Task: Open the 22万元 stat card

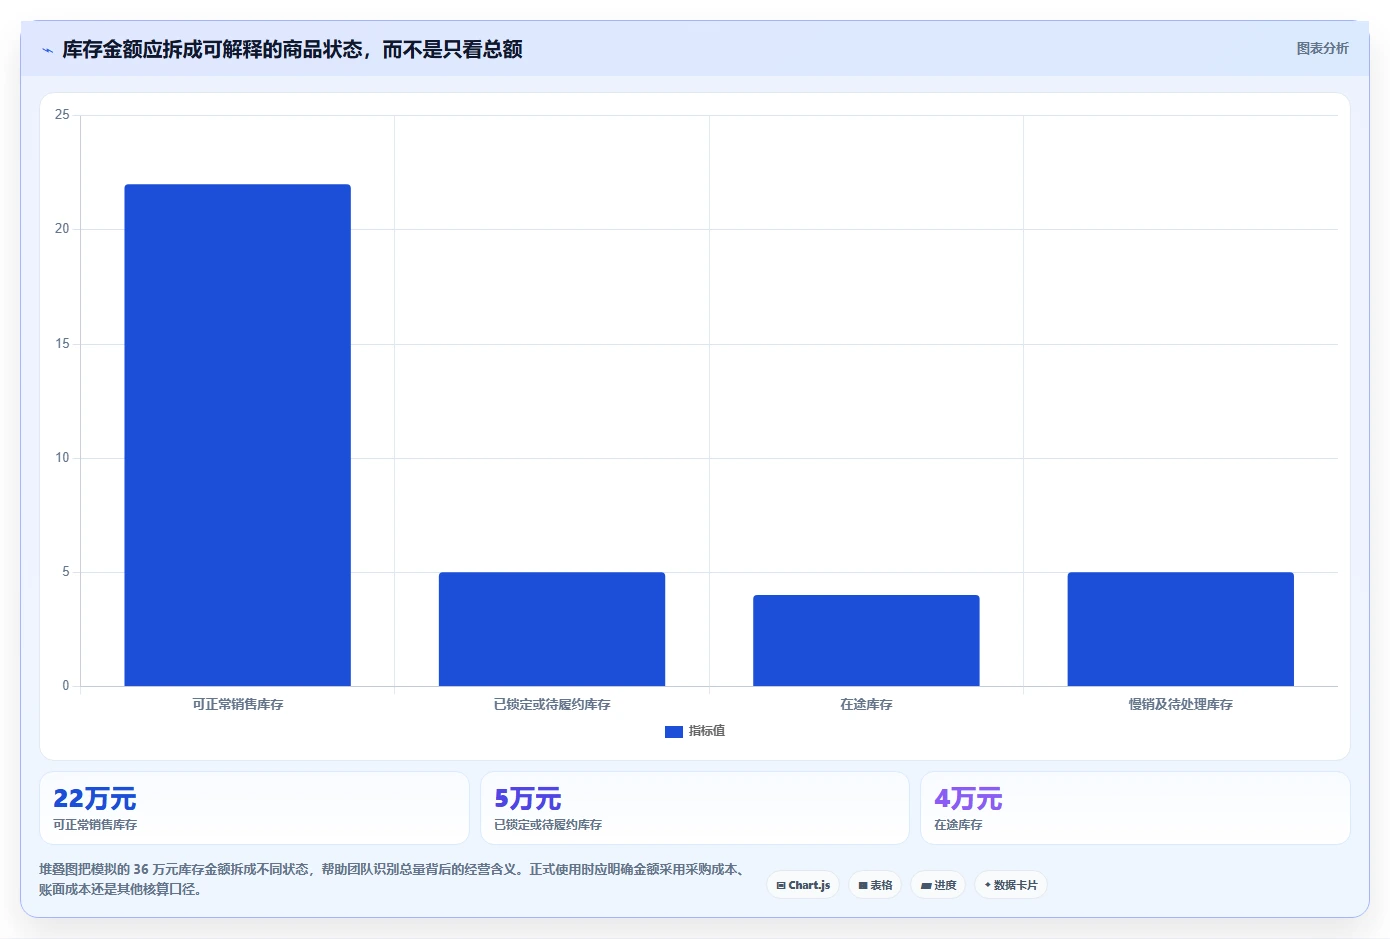Action: click(254, 808)
